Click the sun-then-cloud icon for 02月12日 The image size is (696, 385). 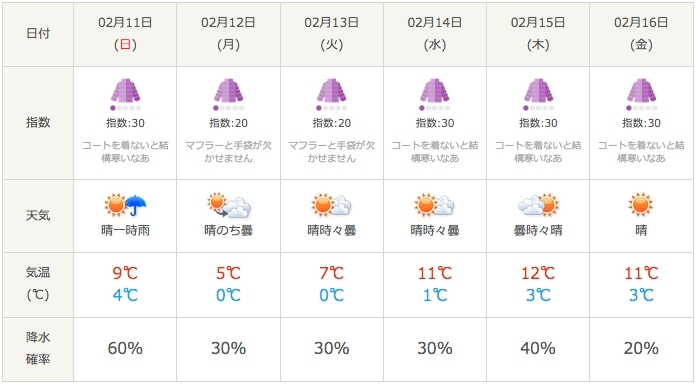(229, 205)
